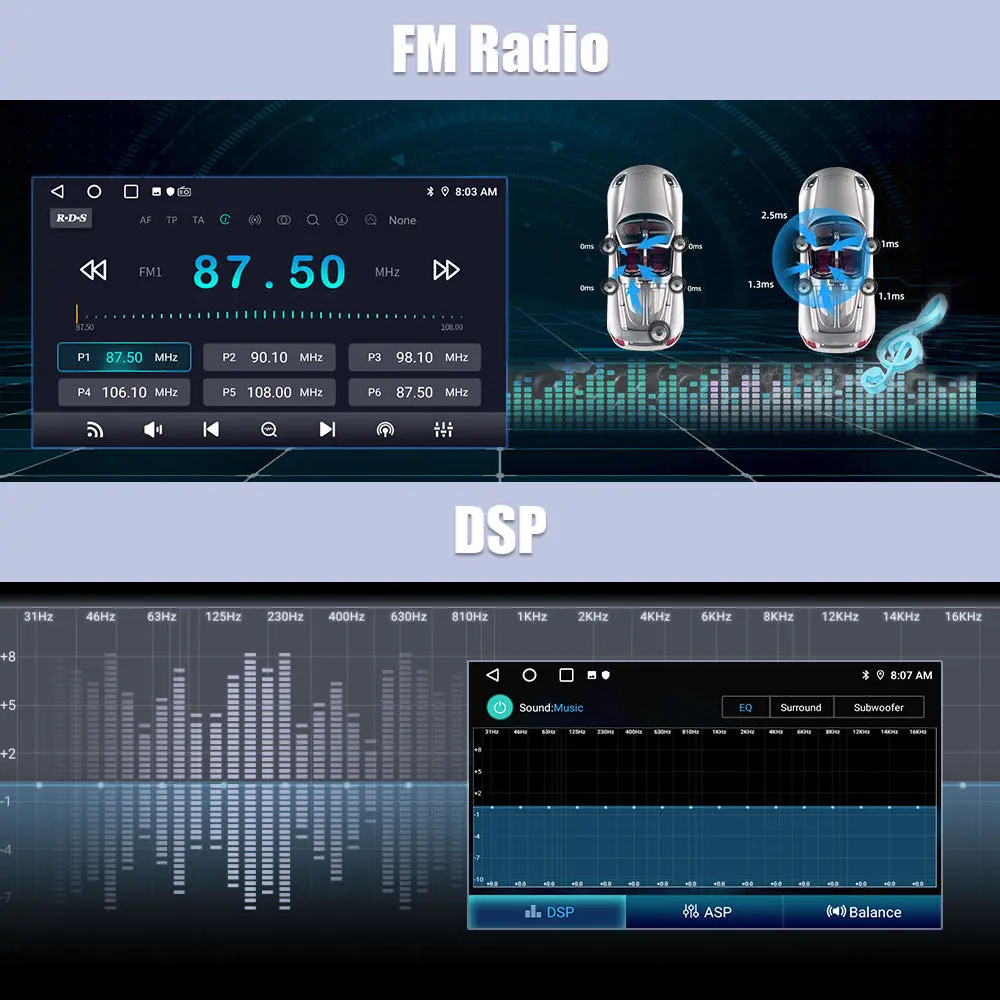Tap the broadcast antenna icon in radio toolbar
Viewport: 1000px width, 1000px height.
(x=385, y=429)
